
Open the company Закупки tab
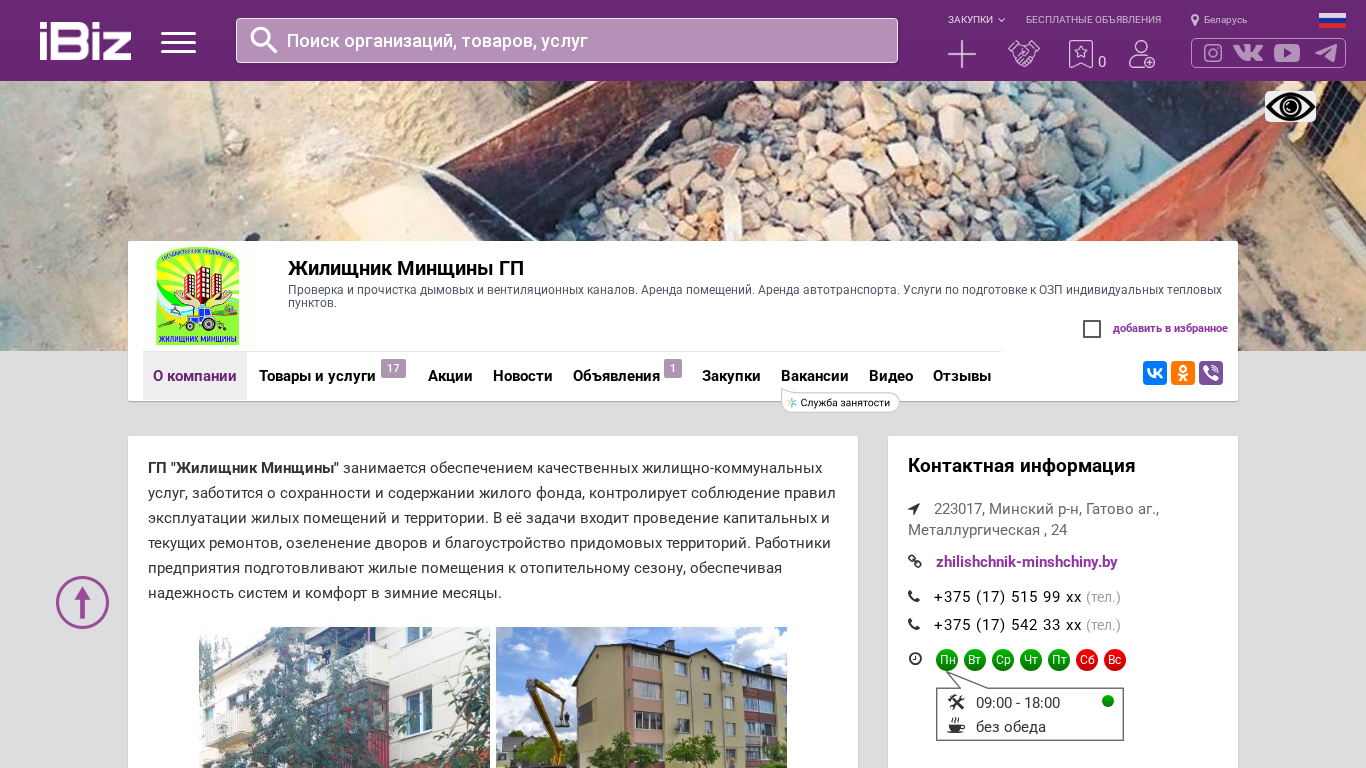pos(731,376)
